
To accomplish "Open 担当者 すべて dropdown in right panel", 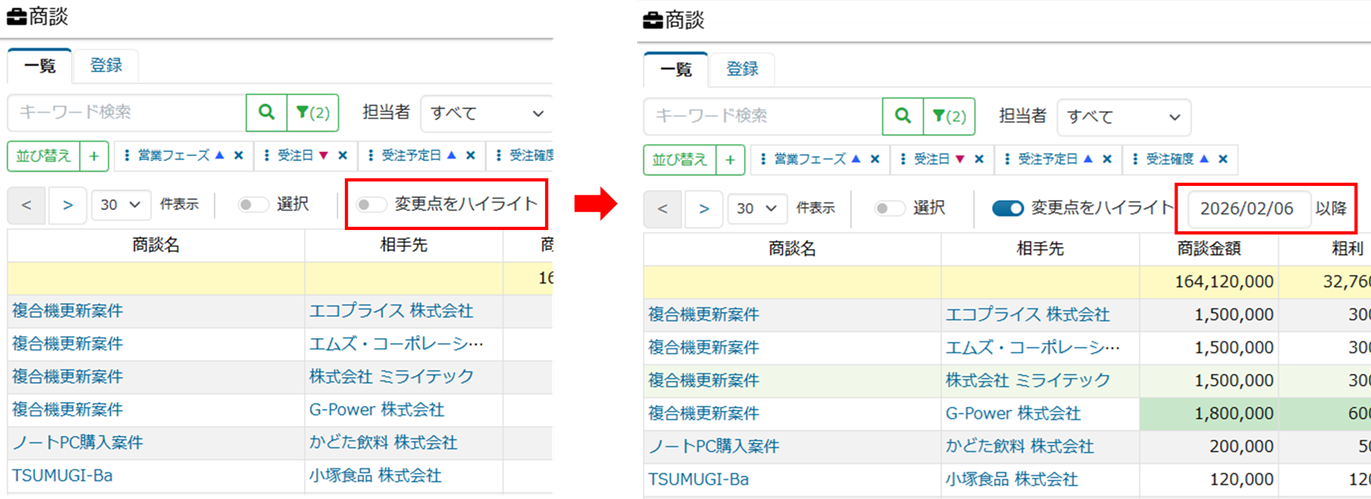I will [1124, 116].
